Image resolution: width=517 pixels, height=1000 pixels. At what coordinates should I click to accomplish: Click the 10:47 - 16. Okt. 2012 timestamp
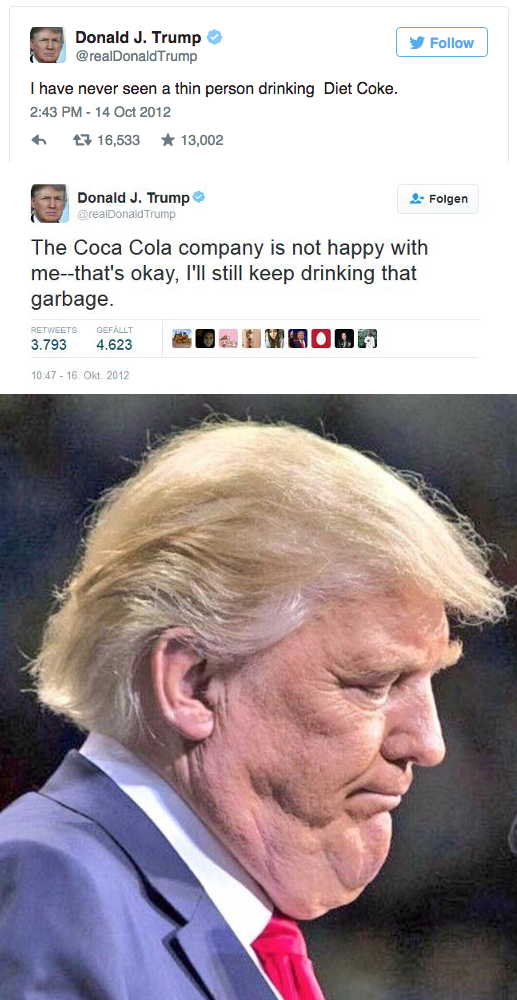point(80,376)
